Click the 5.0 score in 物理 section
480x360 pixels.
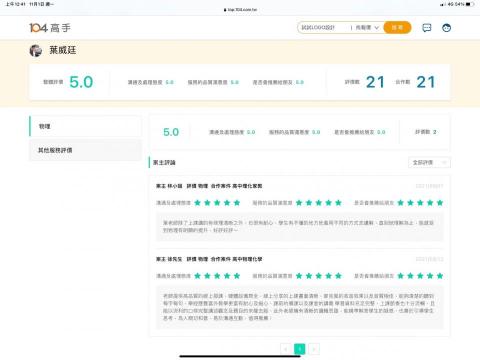point(171,132)
